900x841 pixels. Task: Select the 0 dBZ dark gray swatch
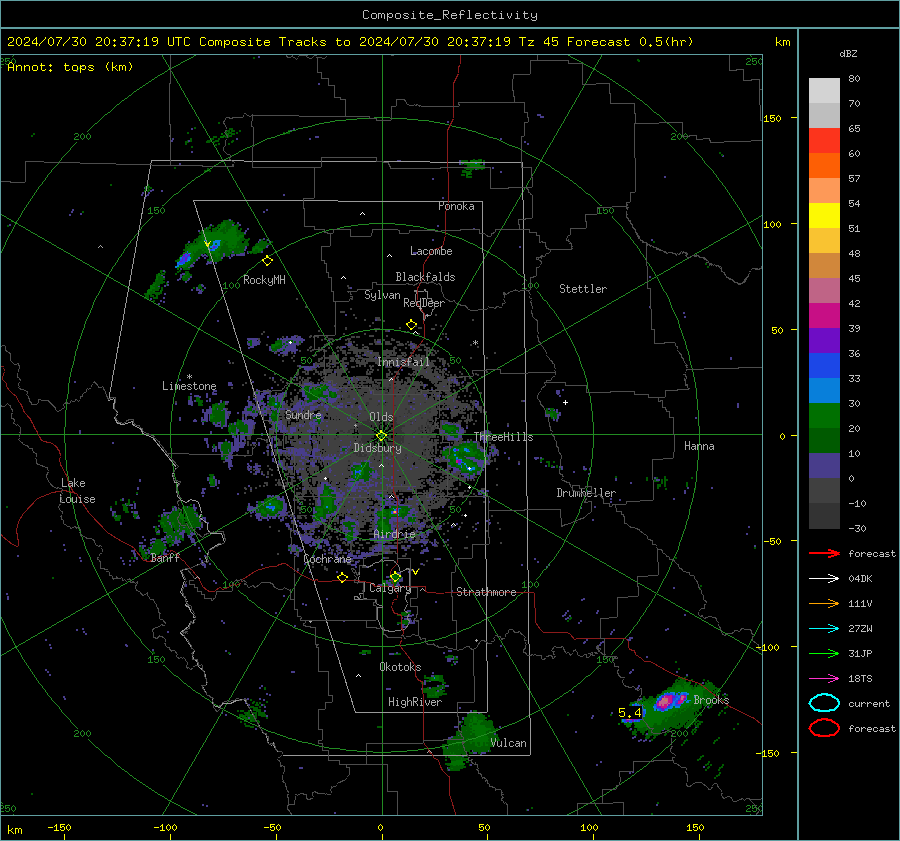click(824, 491)
